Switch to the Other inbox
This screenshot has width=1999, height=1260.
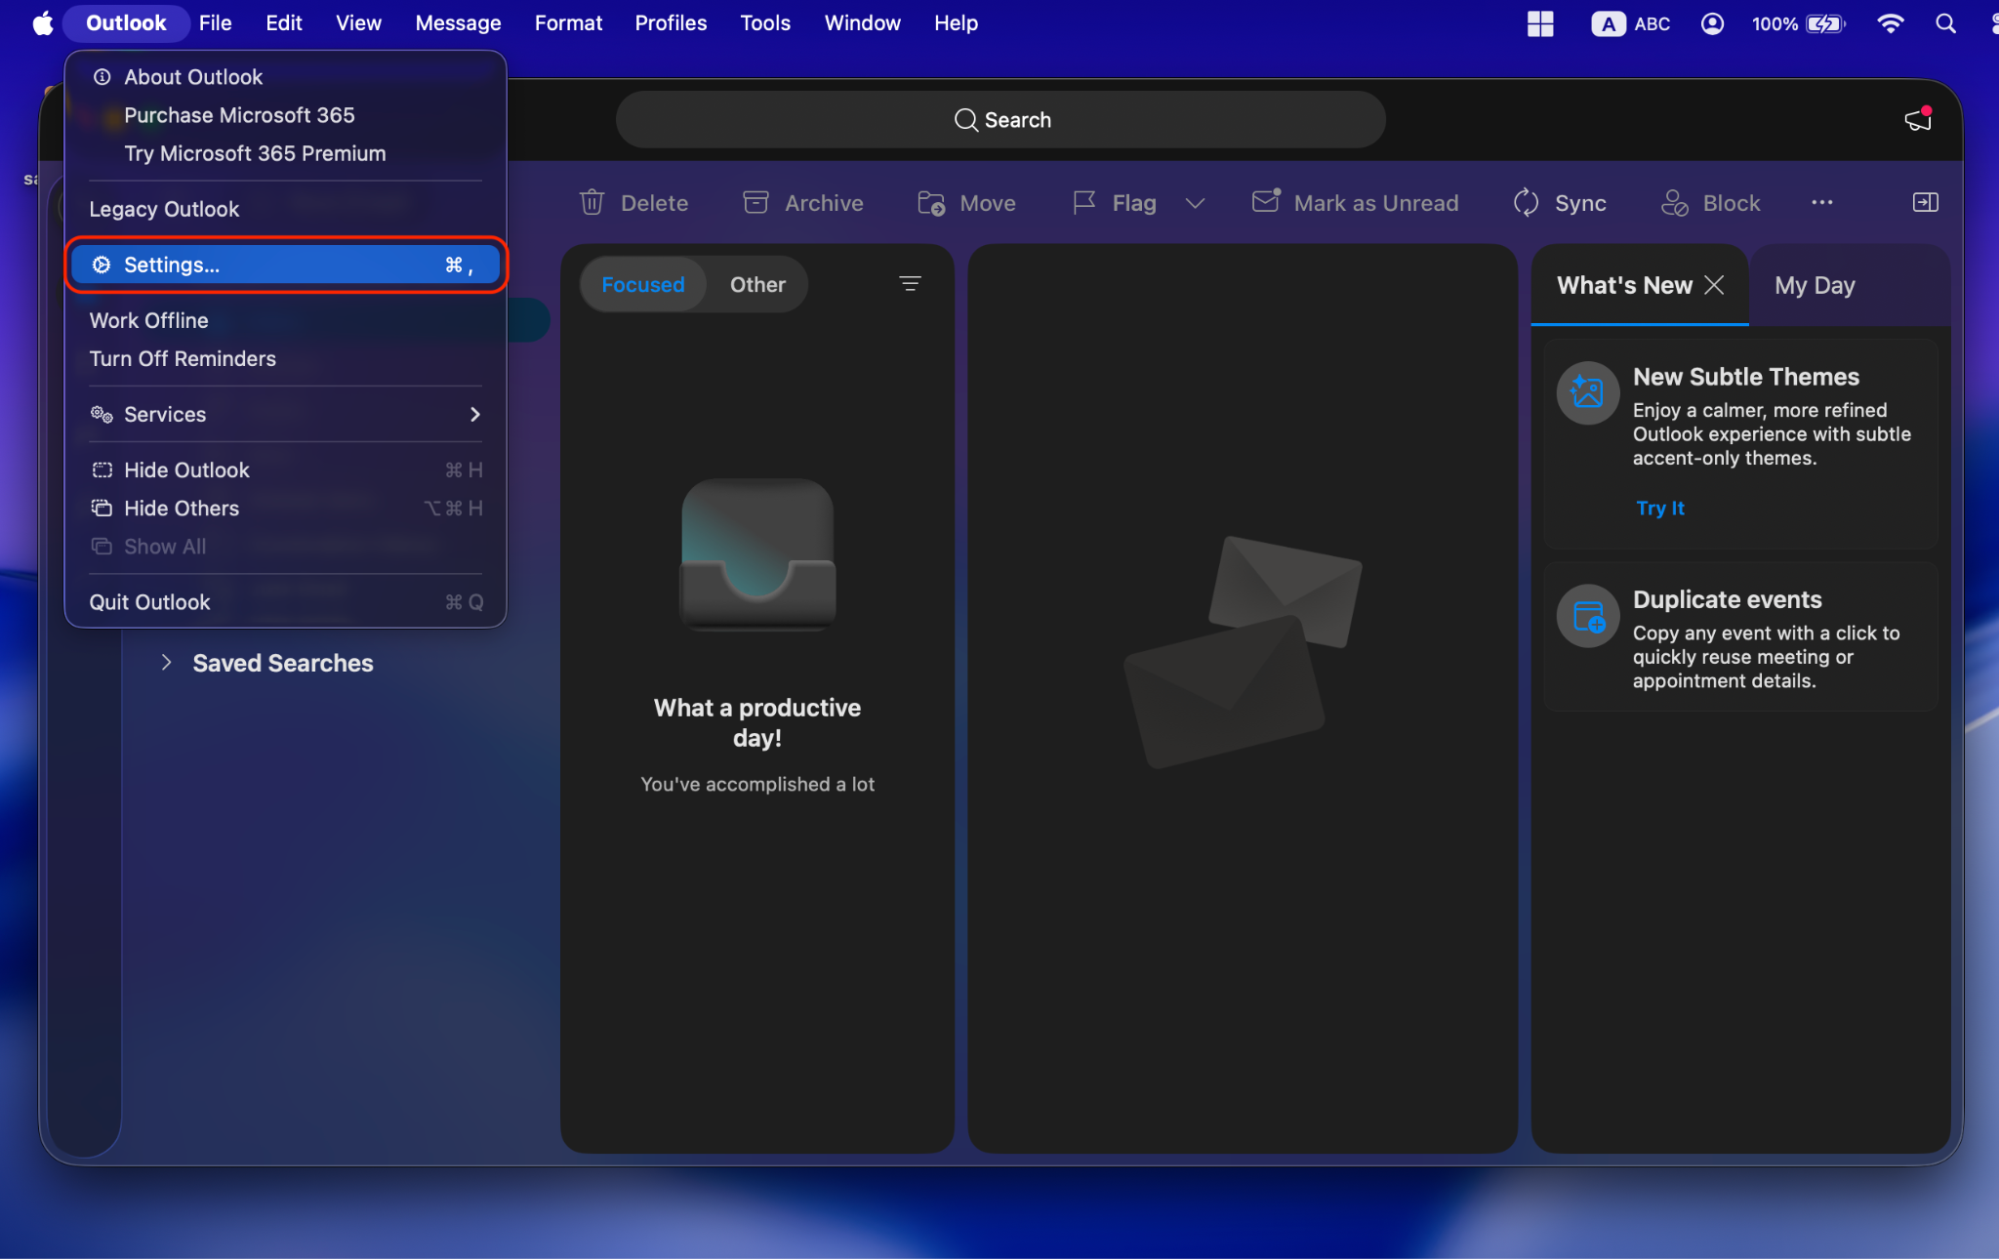tap(757, 284)
